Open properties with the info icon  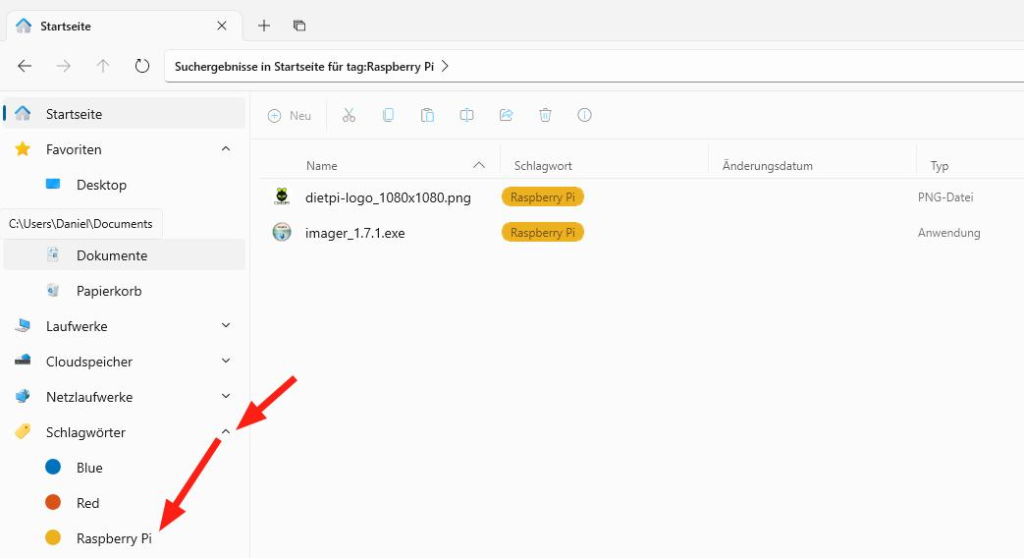click(584, 116)
